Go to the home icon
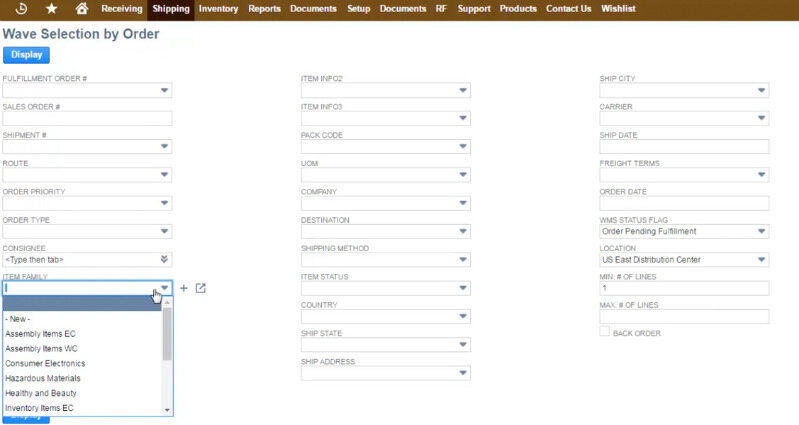Viewport: 799px width, 425px height. 82,9
